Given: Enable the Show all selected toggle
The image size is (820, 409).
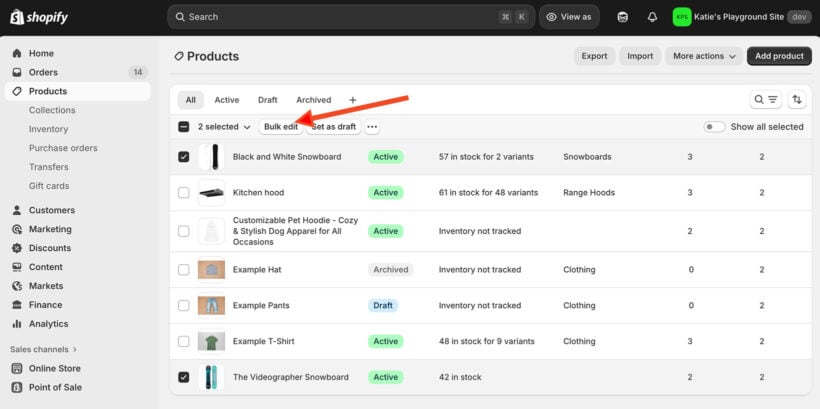Looking at the screenshot, I should tap(714, 127).
